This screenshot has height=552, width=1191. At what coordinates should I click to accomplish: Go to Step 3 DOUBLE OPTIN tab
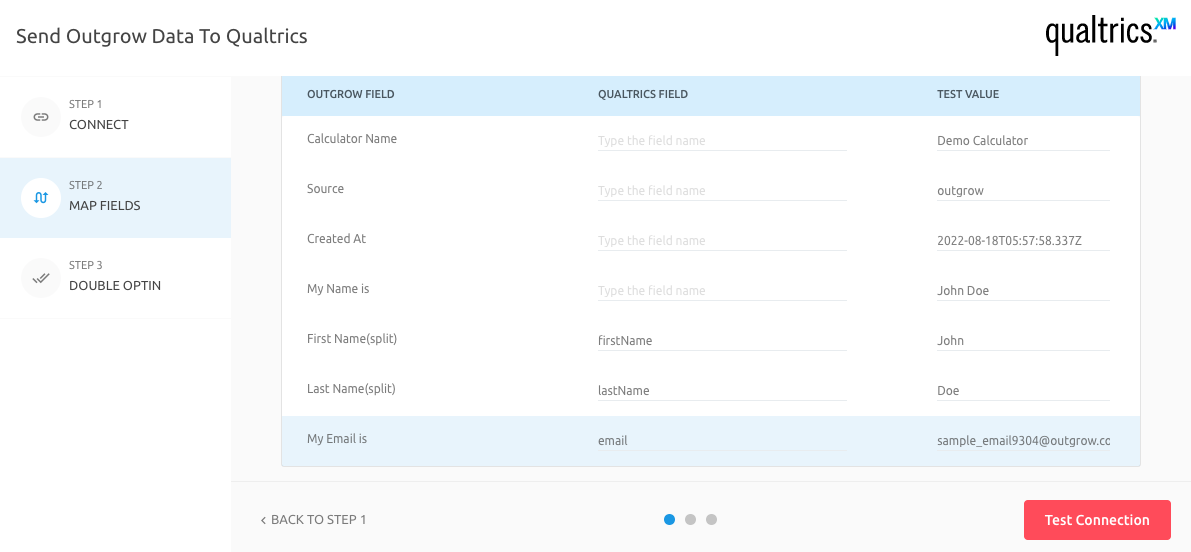click(115, 278)
